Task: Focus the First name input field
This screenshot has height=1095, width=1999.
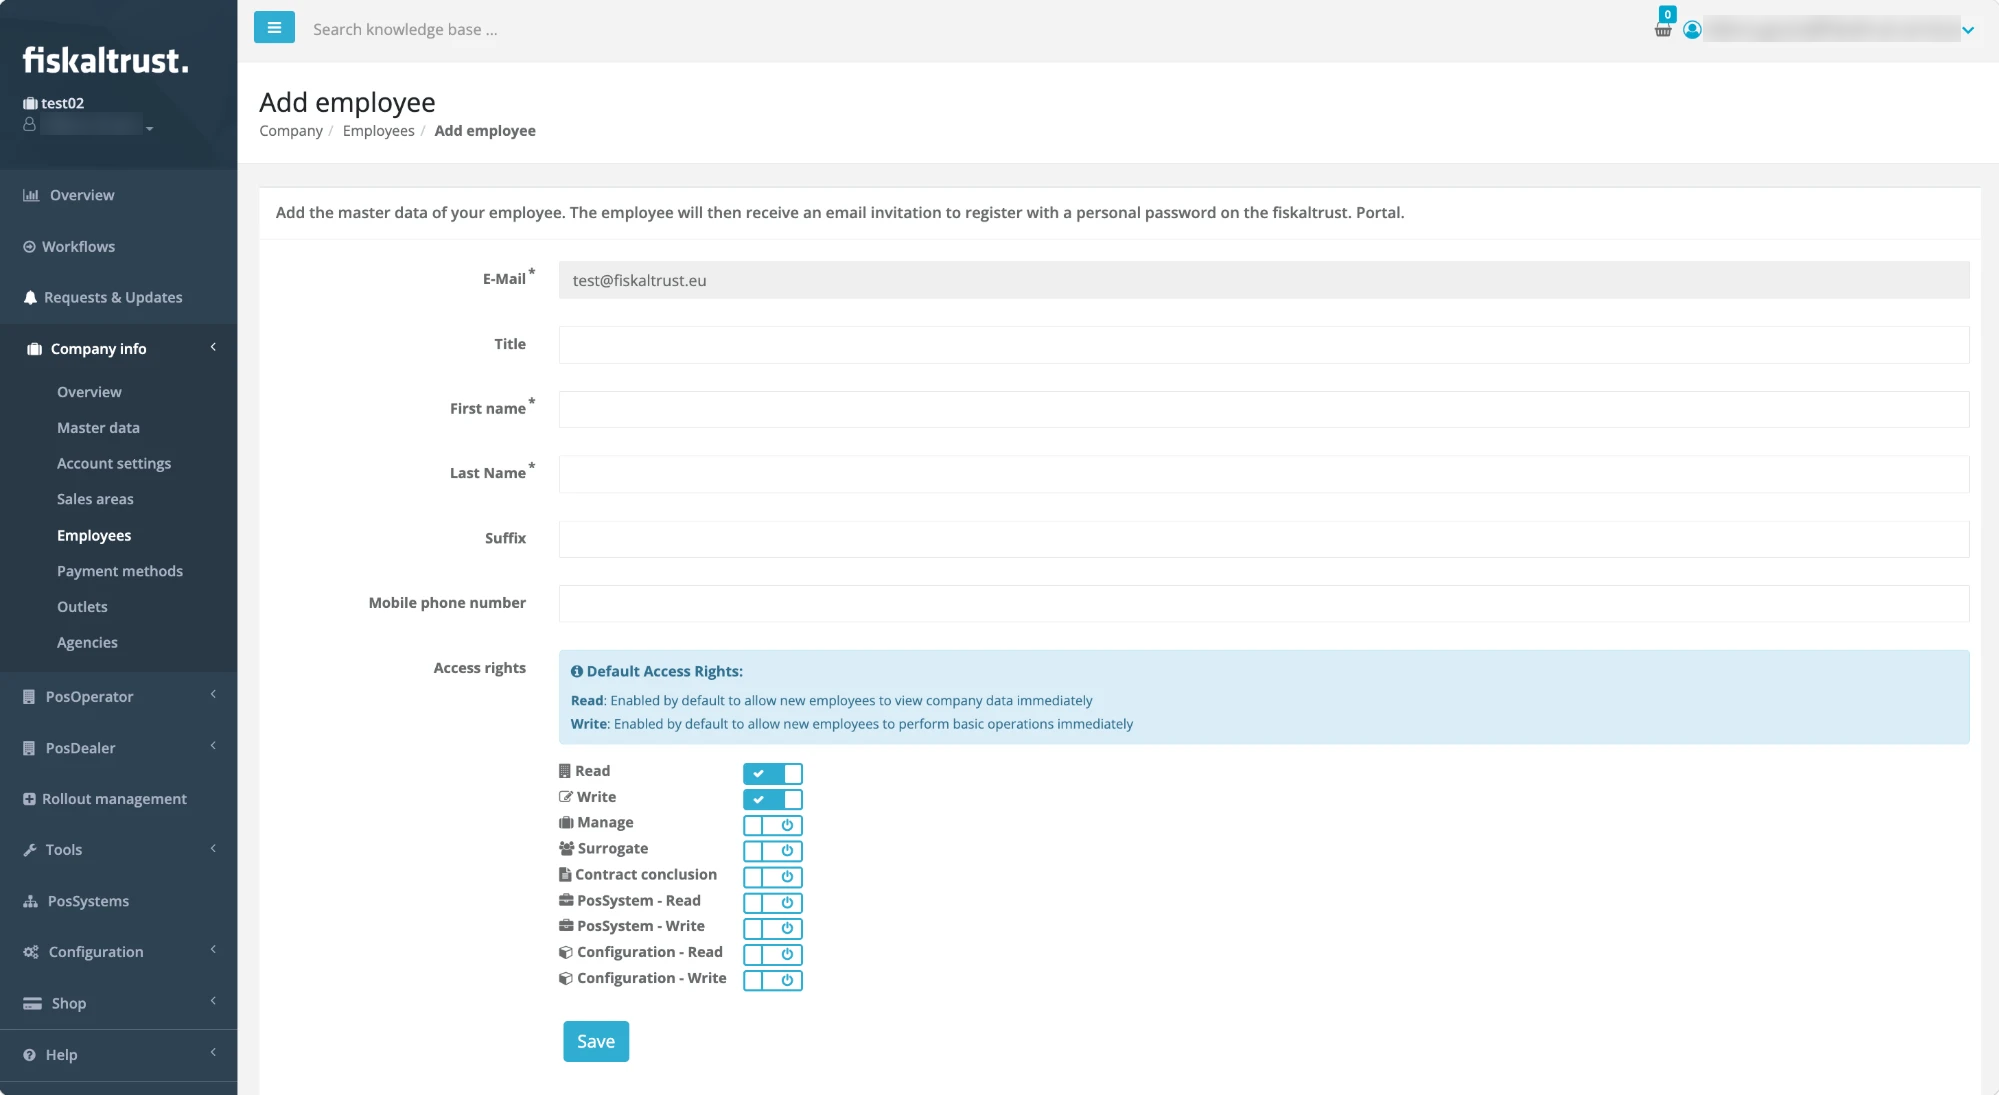Action: tap(1264, 409)
